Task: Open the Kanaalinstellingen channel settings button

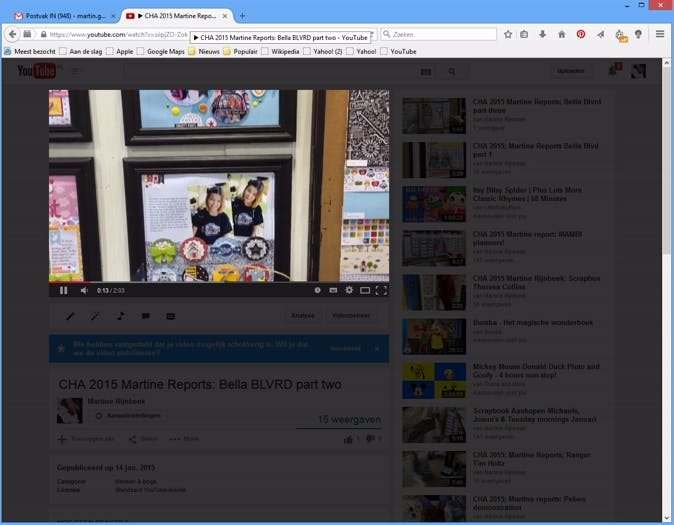Action: pos(129,416)
